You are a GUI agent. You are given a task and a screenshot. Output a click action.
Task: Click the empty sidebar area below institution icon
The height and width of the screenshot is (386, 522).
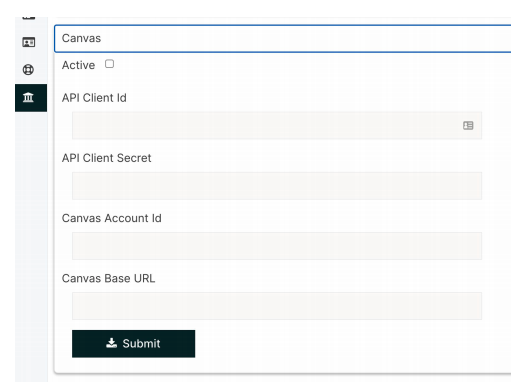[31, 247]
